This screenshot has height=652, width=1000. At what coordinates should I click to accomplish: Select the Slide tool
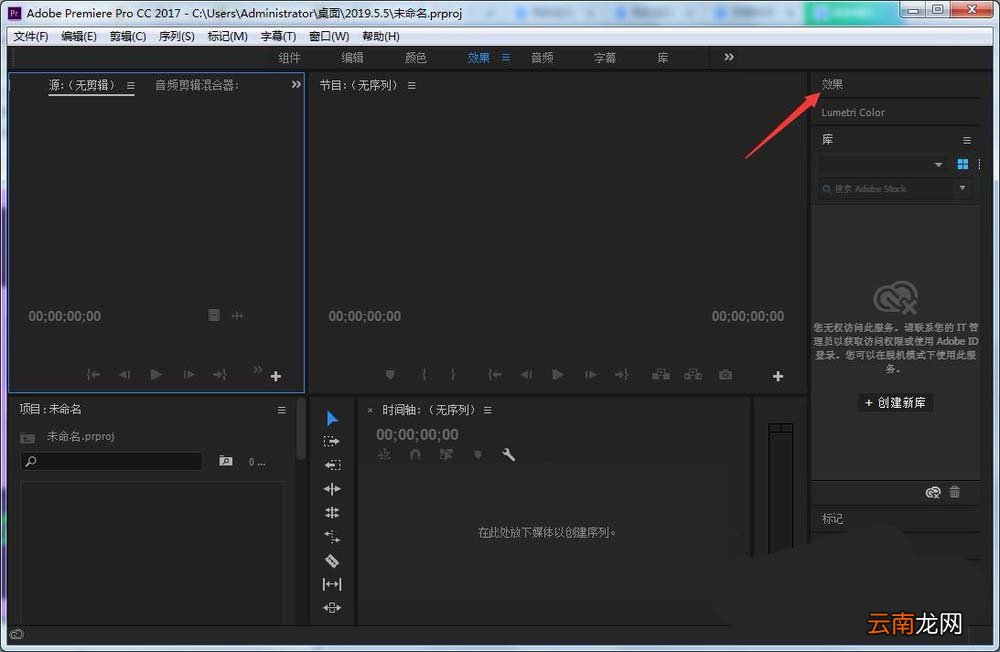tap(332, 608)
